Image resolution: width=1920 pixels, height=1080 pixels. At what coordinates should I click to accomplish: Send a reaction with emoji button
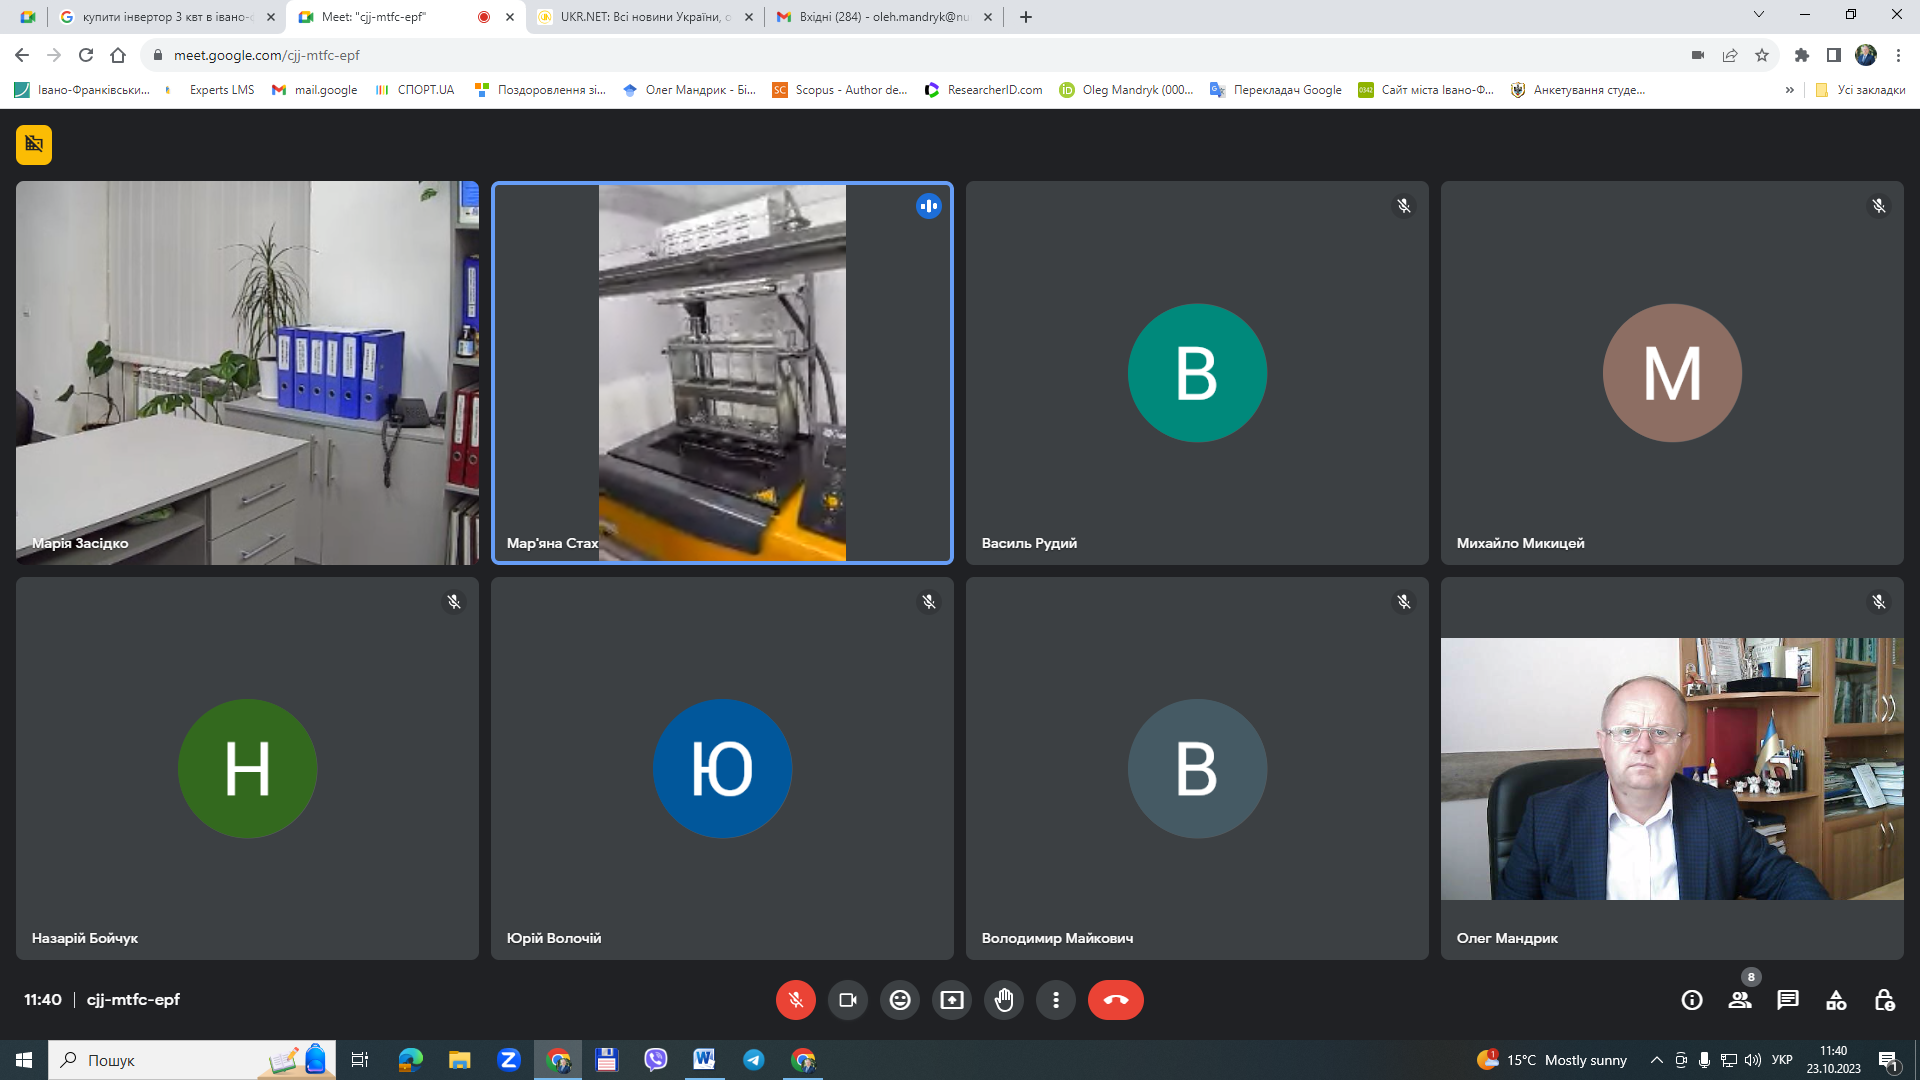900,1000
